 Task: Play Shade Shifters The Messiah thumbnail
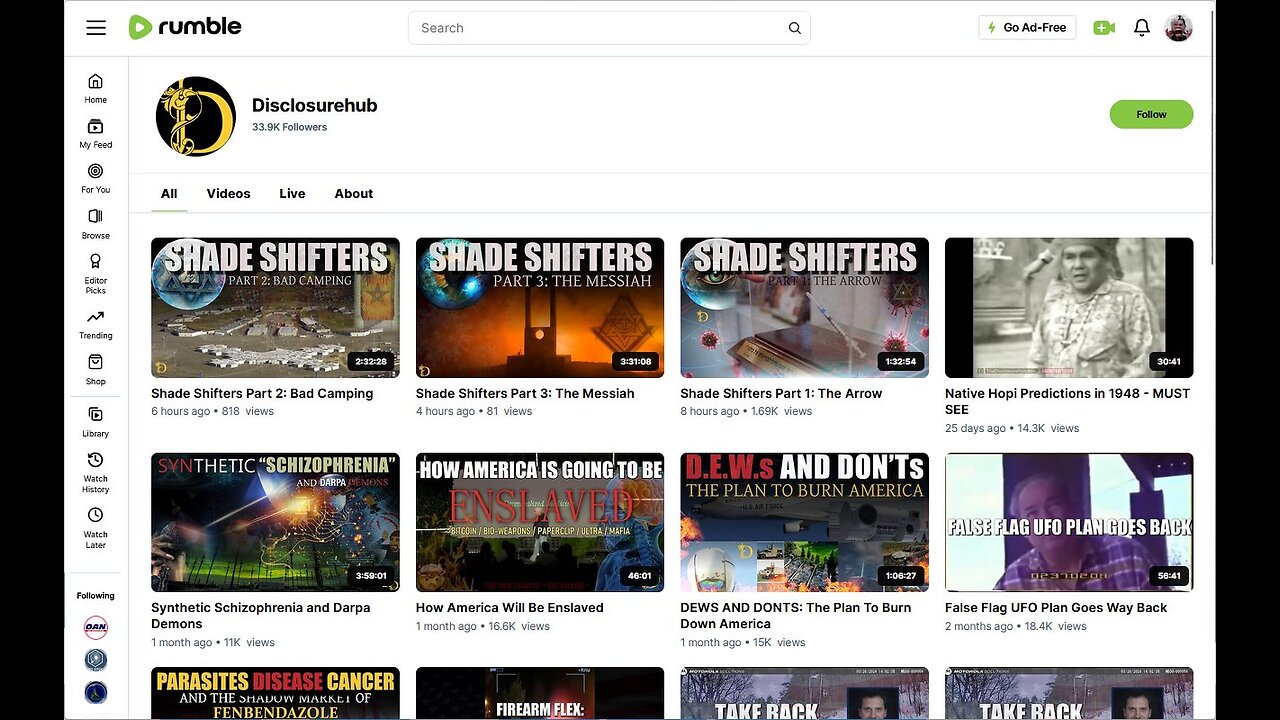[x=540, y=308]
